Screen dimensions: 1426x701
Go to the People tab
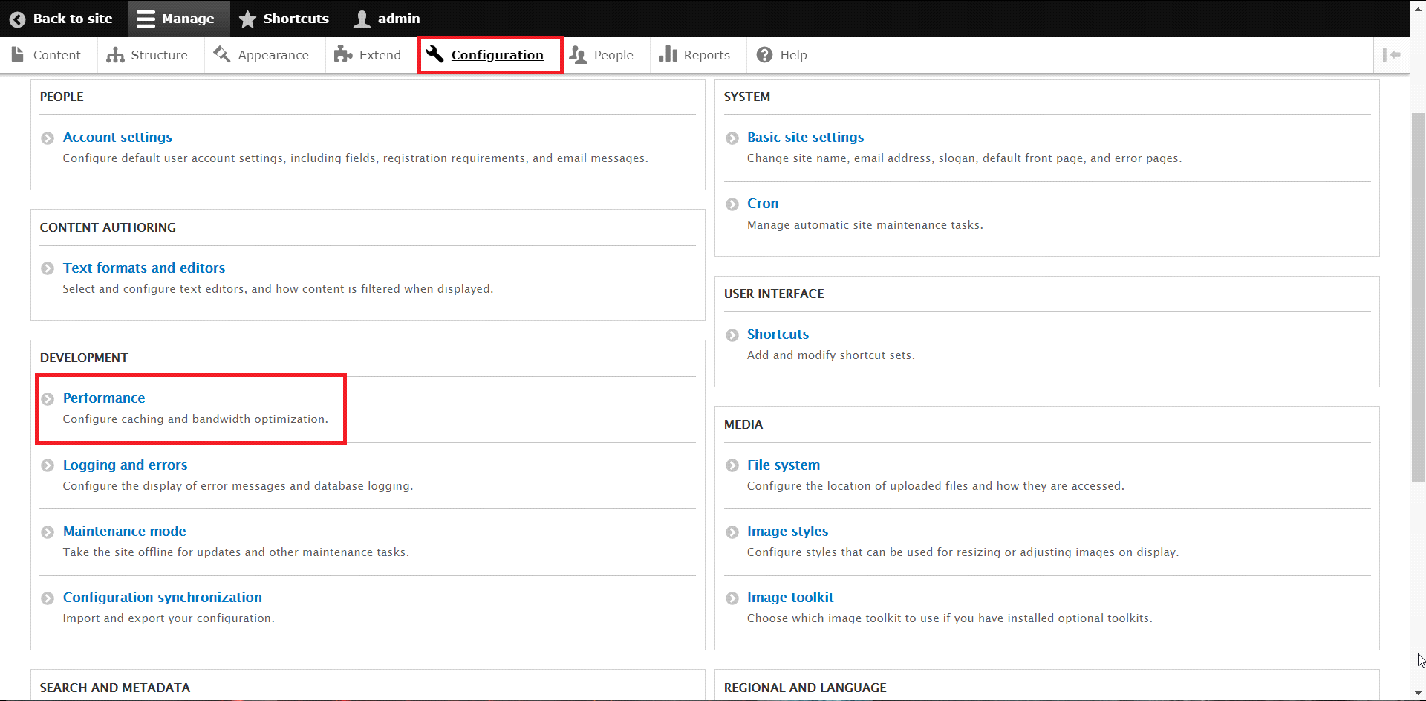point(602,55)
